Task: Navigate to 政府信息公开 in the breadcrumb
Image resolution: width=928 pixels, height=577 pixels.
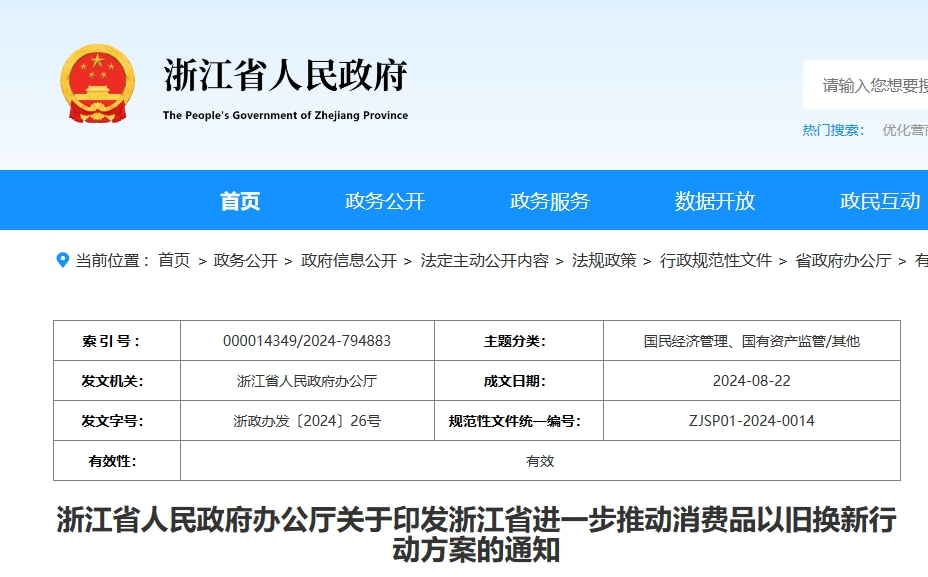Action: (x=349, y=260)
